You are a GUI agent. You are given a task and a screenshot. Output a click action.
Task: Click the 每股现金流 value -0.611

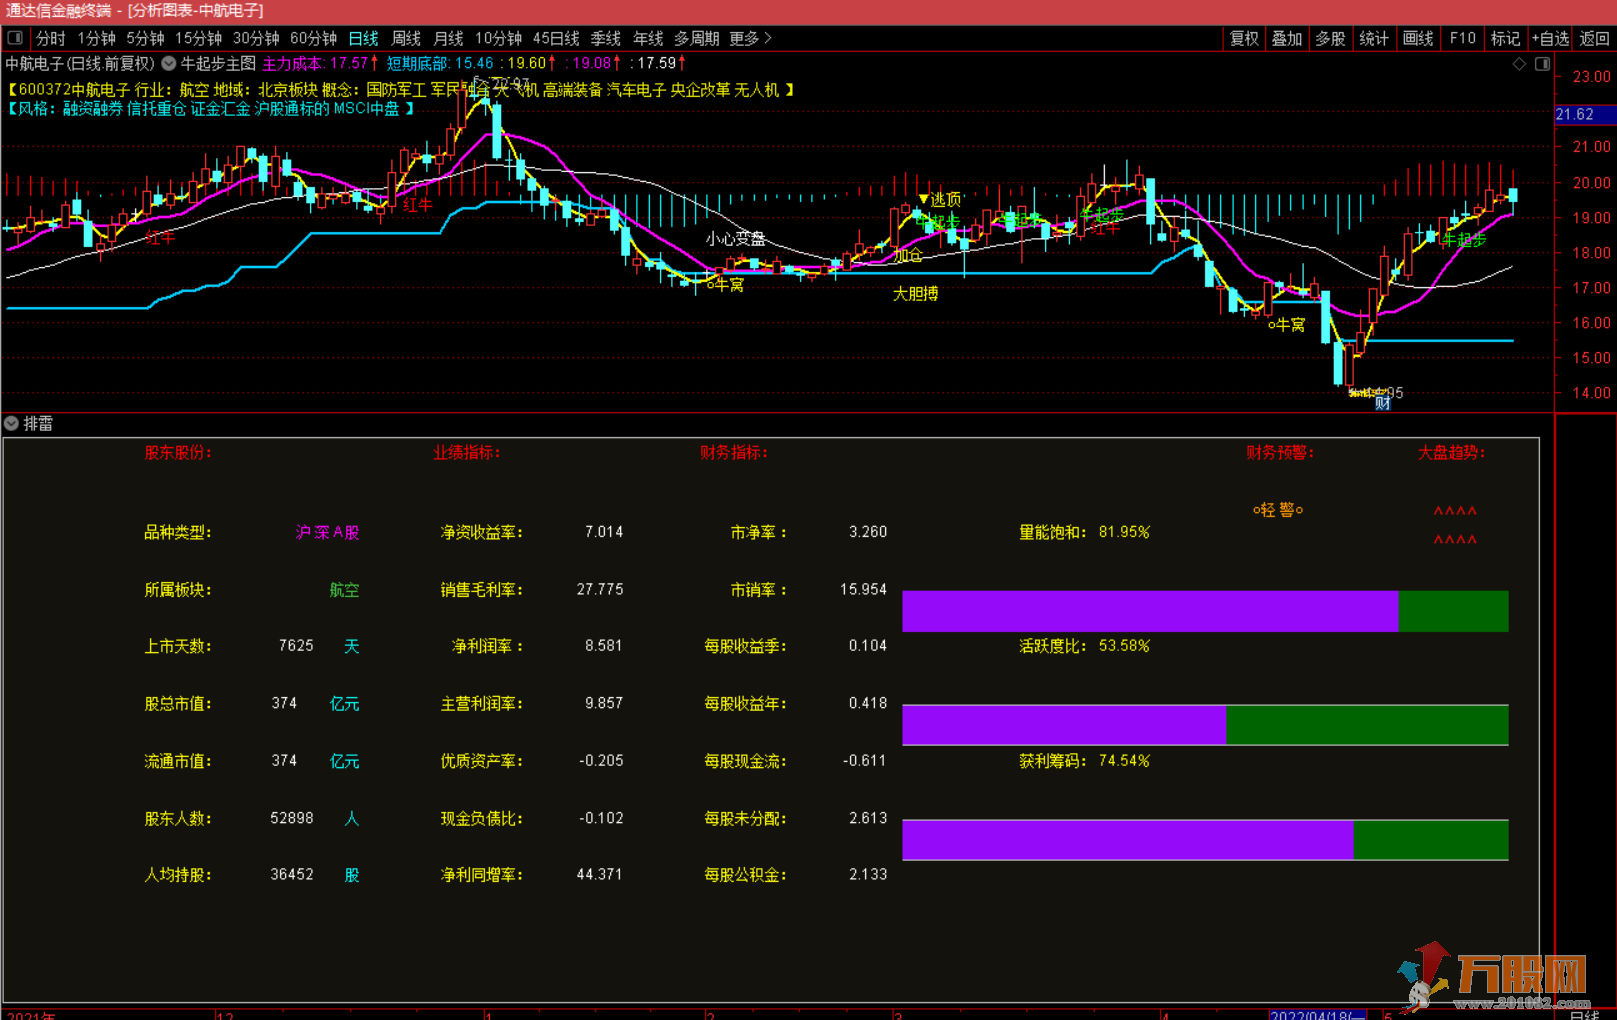865,761
